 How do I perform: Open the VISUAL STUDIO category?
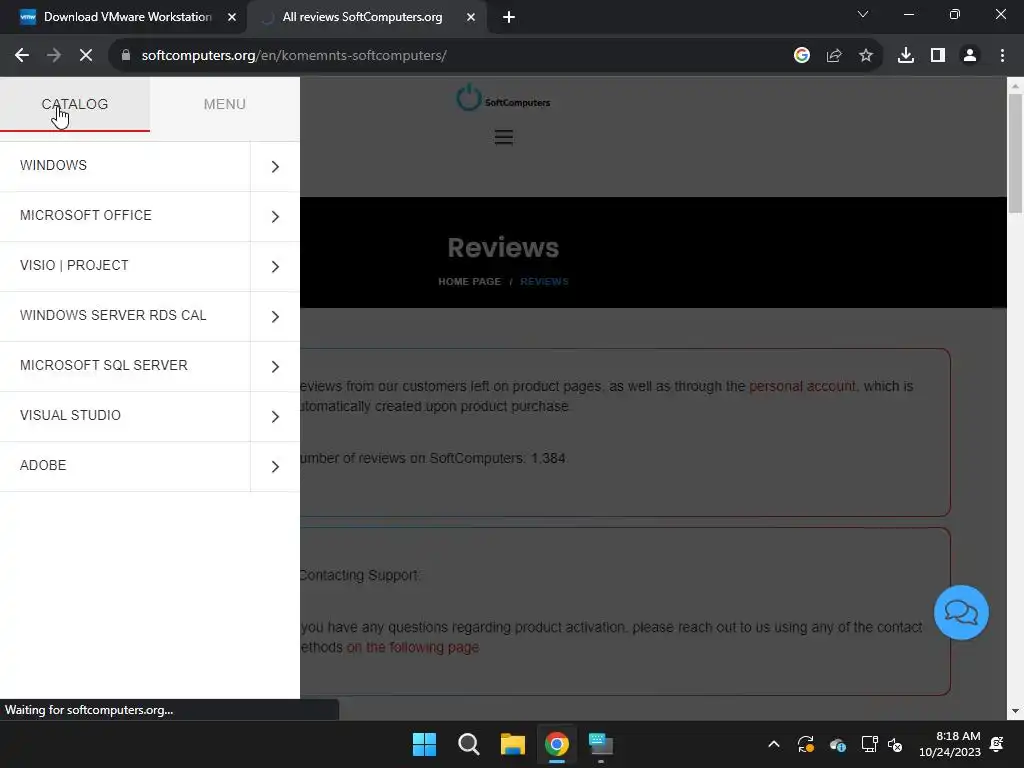(125, 416)
